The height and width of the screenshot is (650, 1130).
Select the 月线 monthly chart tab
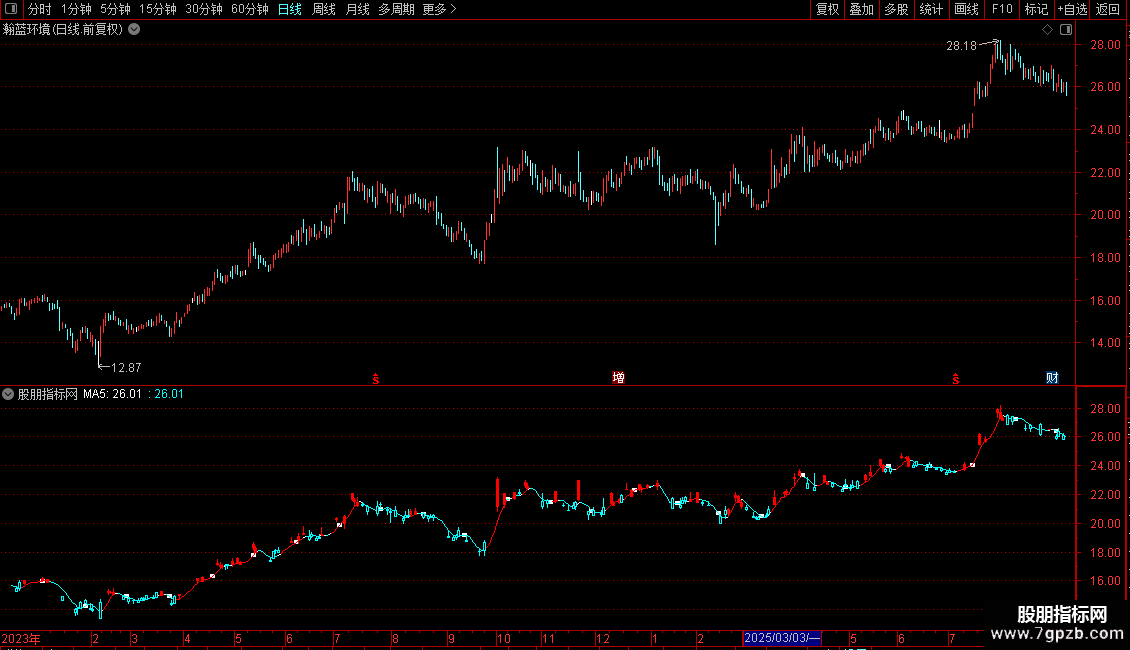click(x=357, y=9)
